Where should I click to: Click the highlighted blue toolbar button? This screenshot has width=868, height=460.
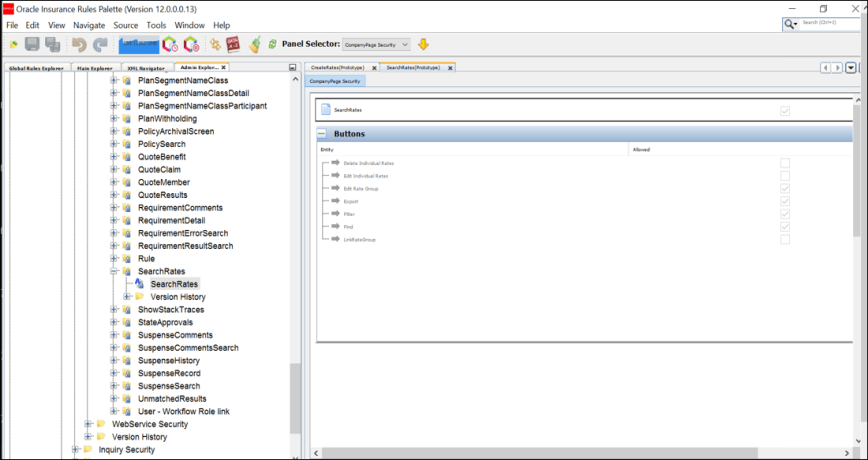pyautogui.click(x=139, y=44)
